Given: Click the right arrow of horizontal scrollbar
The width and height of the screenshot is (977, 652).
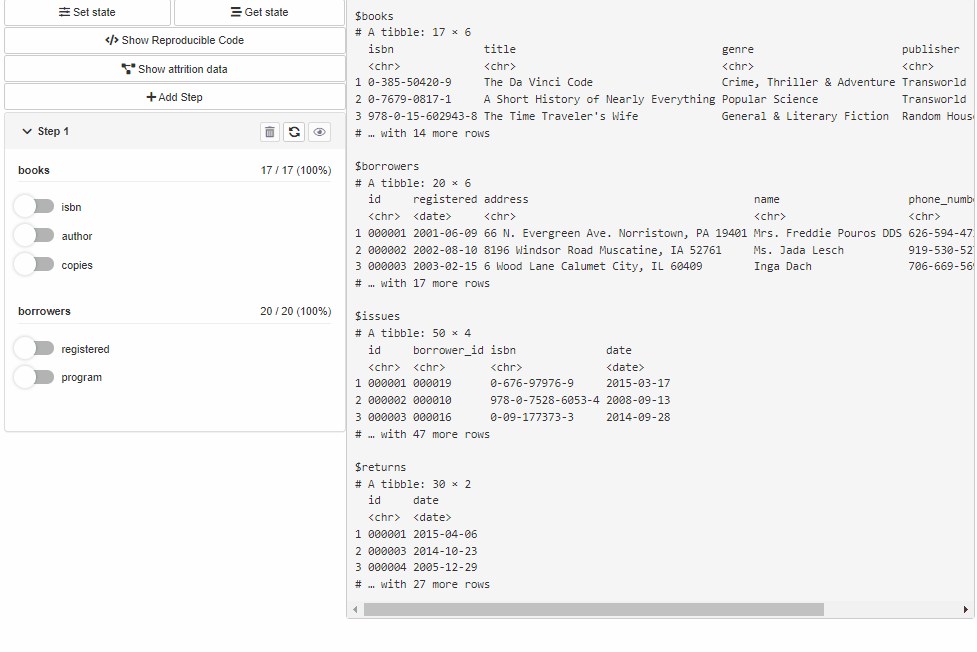Looking at the screenshot, I should [966, 609].
